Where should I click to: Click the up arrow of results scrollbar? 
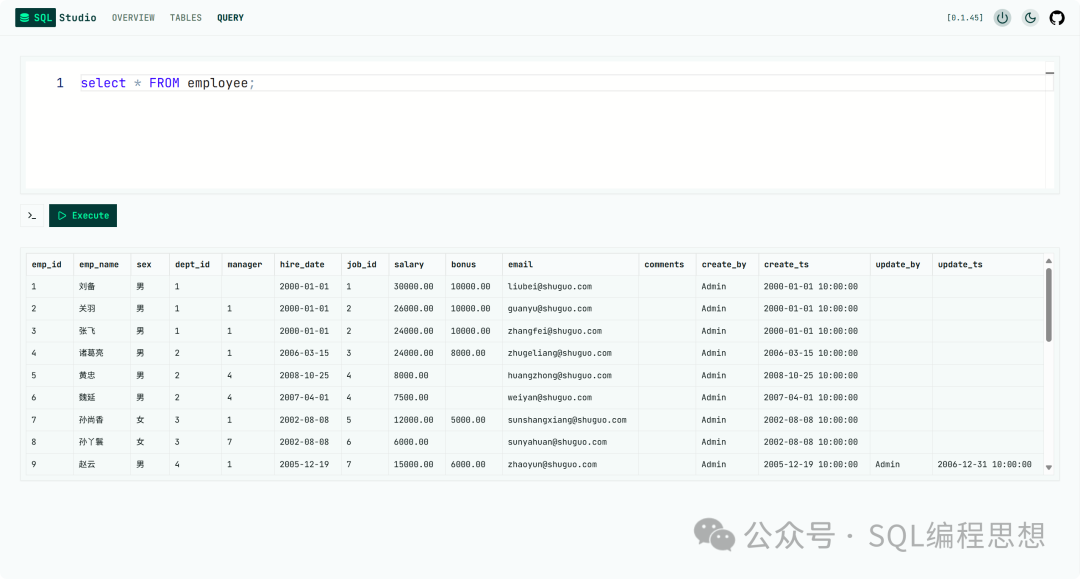[1049, 260]
